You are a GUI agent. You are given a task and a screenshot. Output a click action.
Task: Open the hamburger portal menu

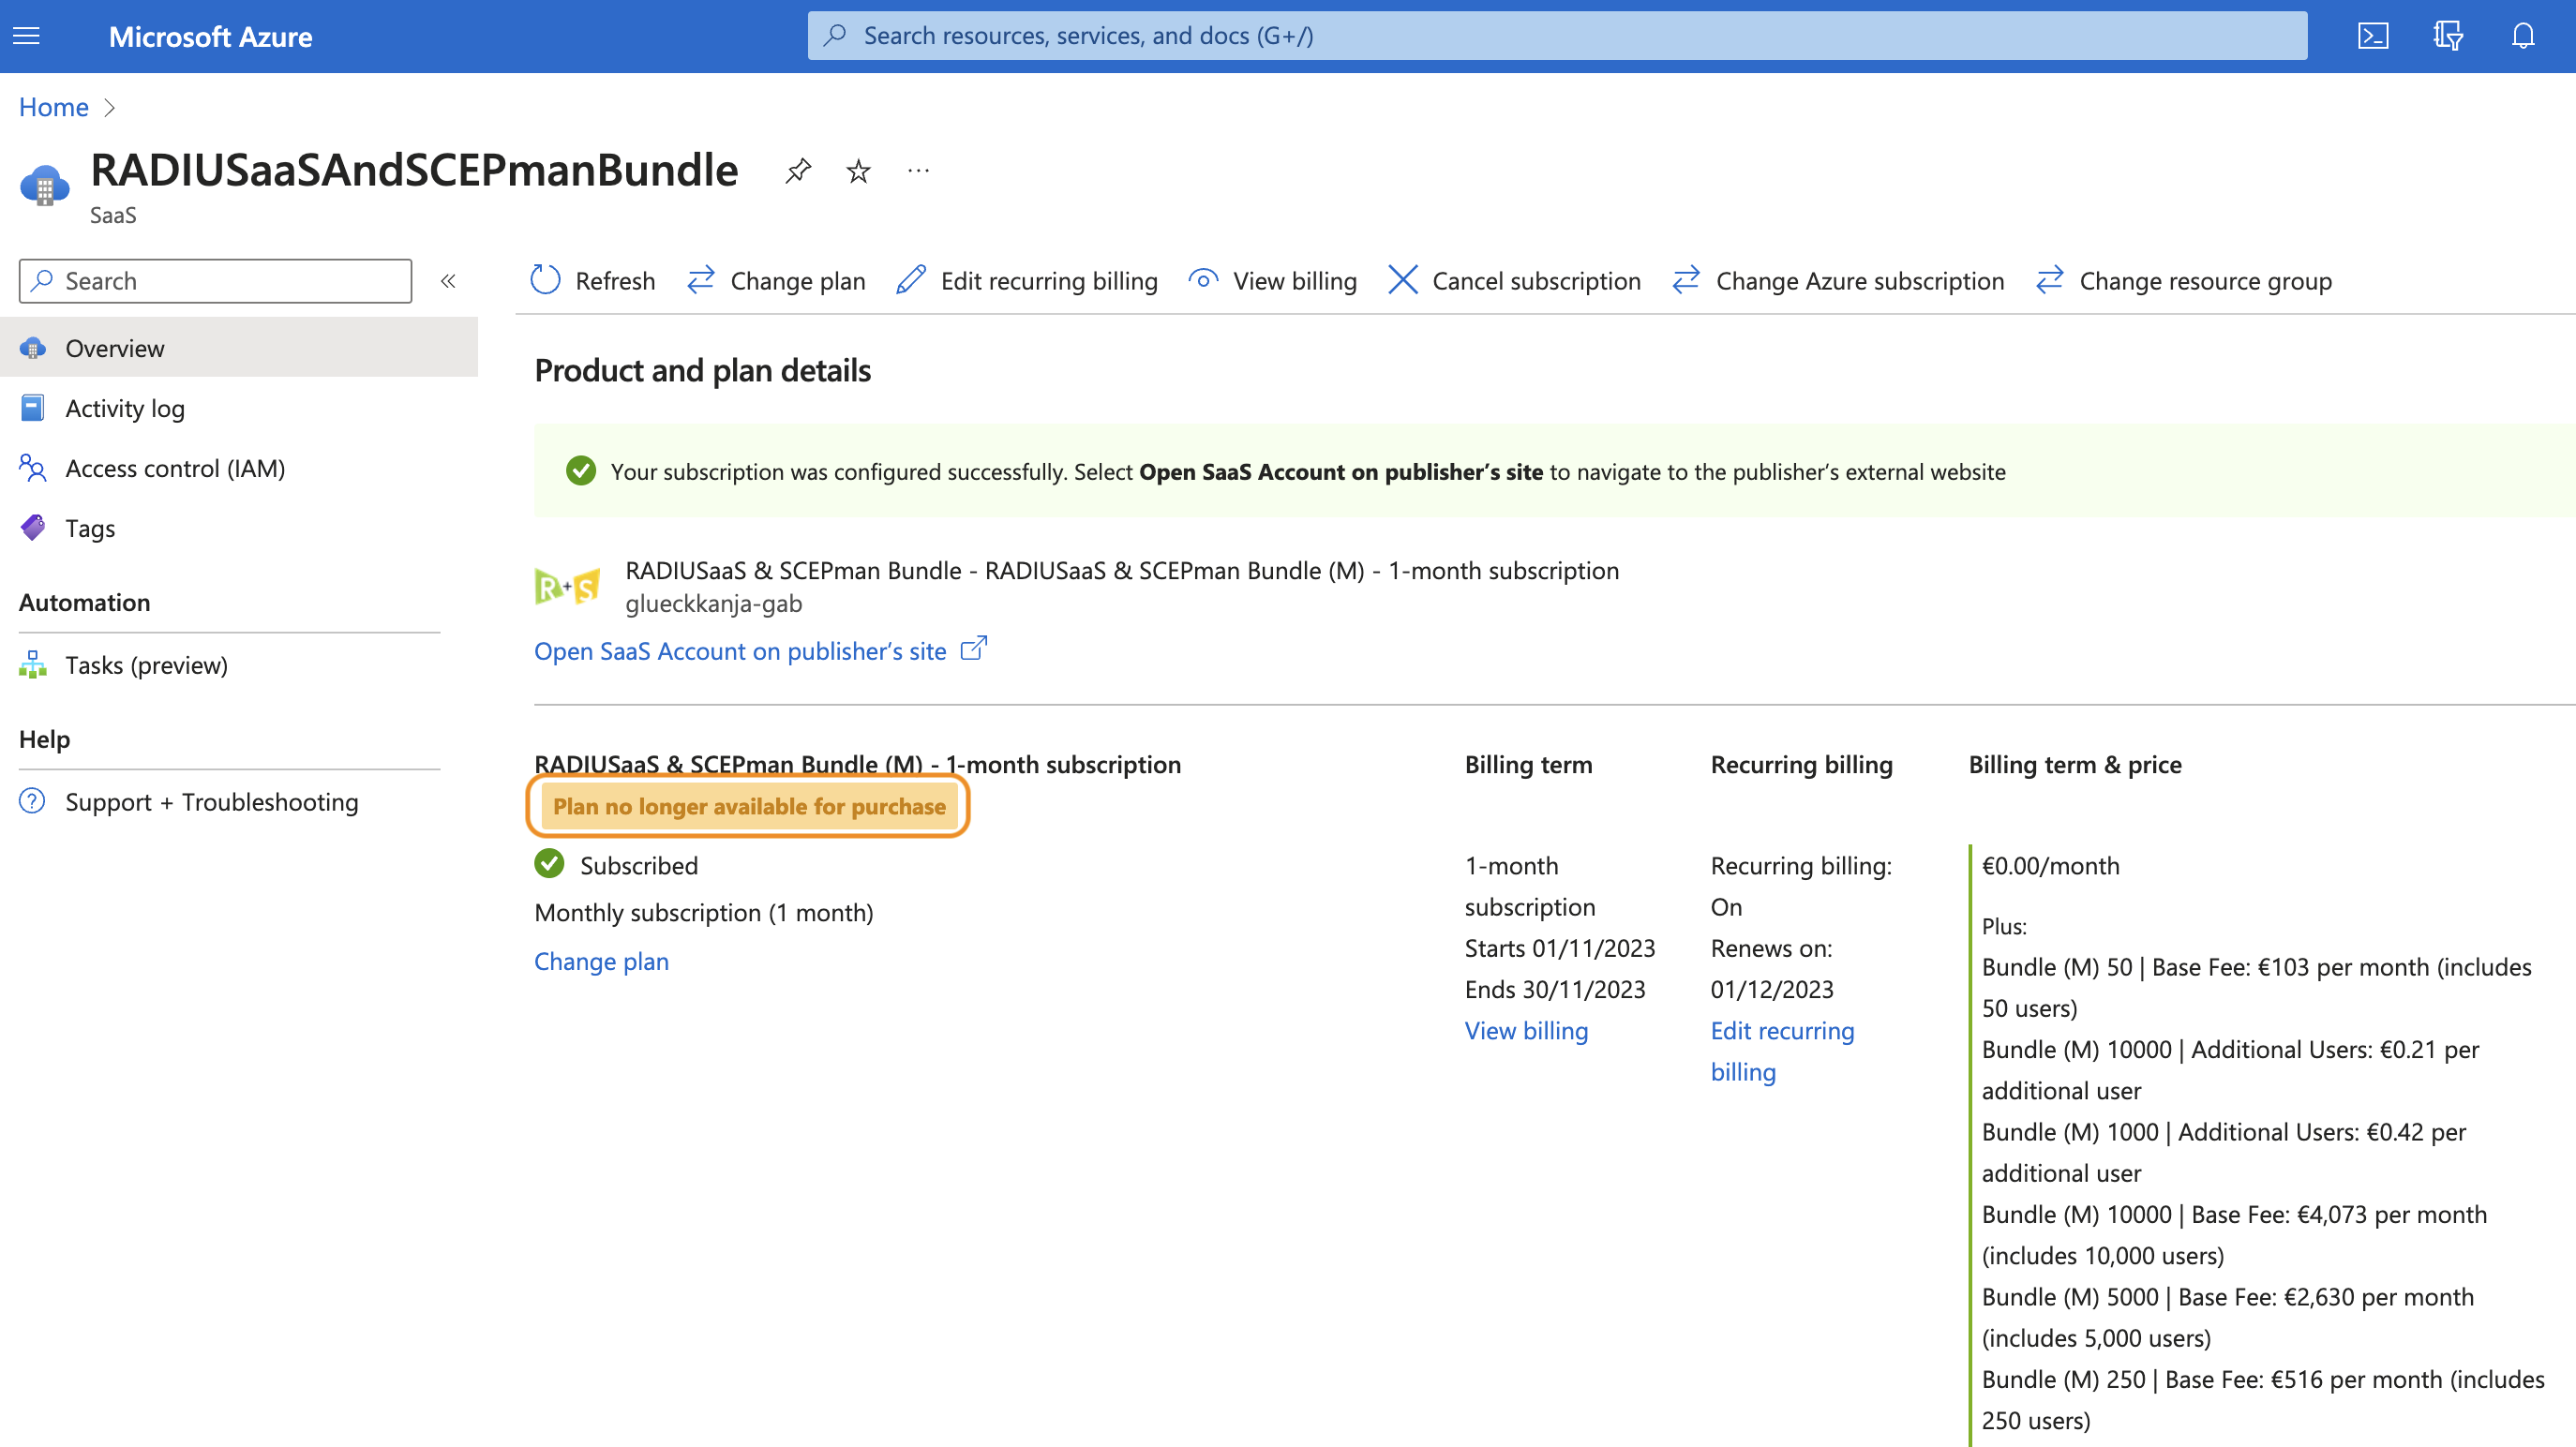click(x=27, y=36)
